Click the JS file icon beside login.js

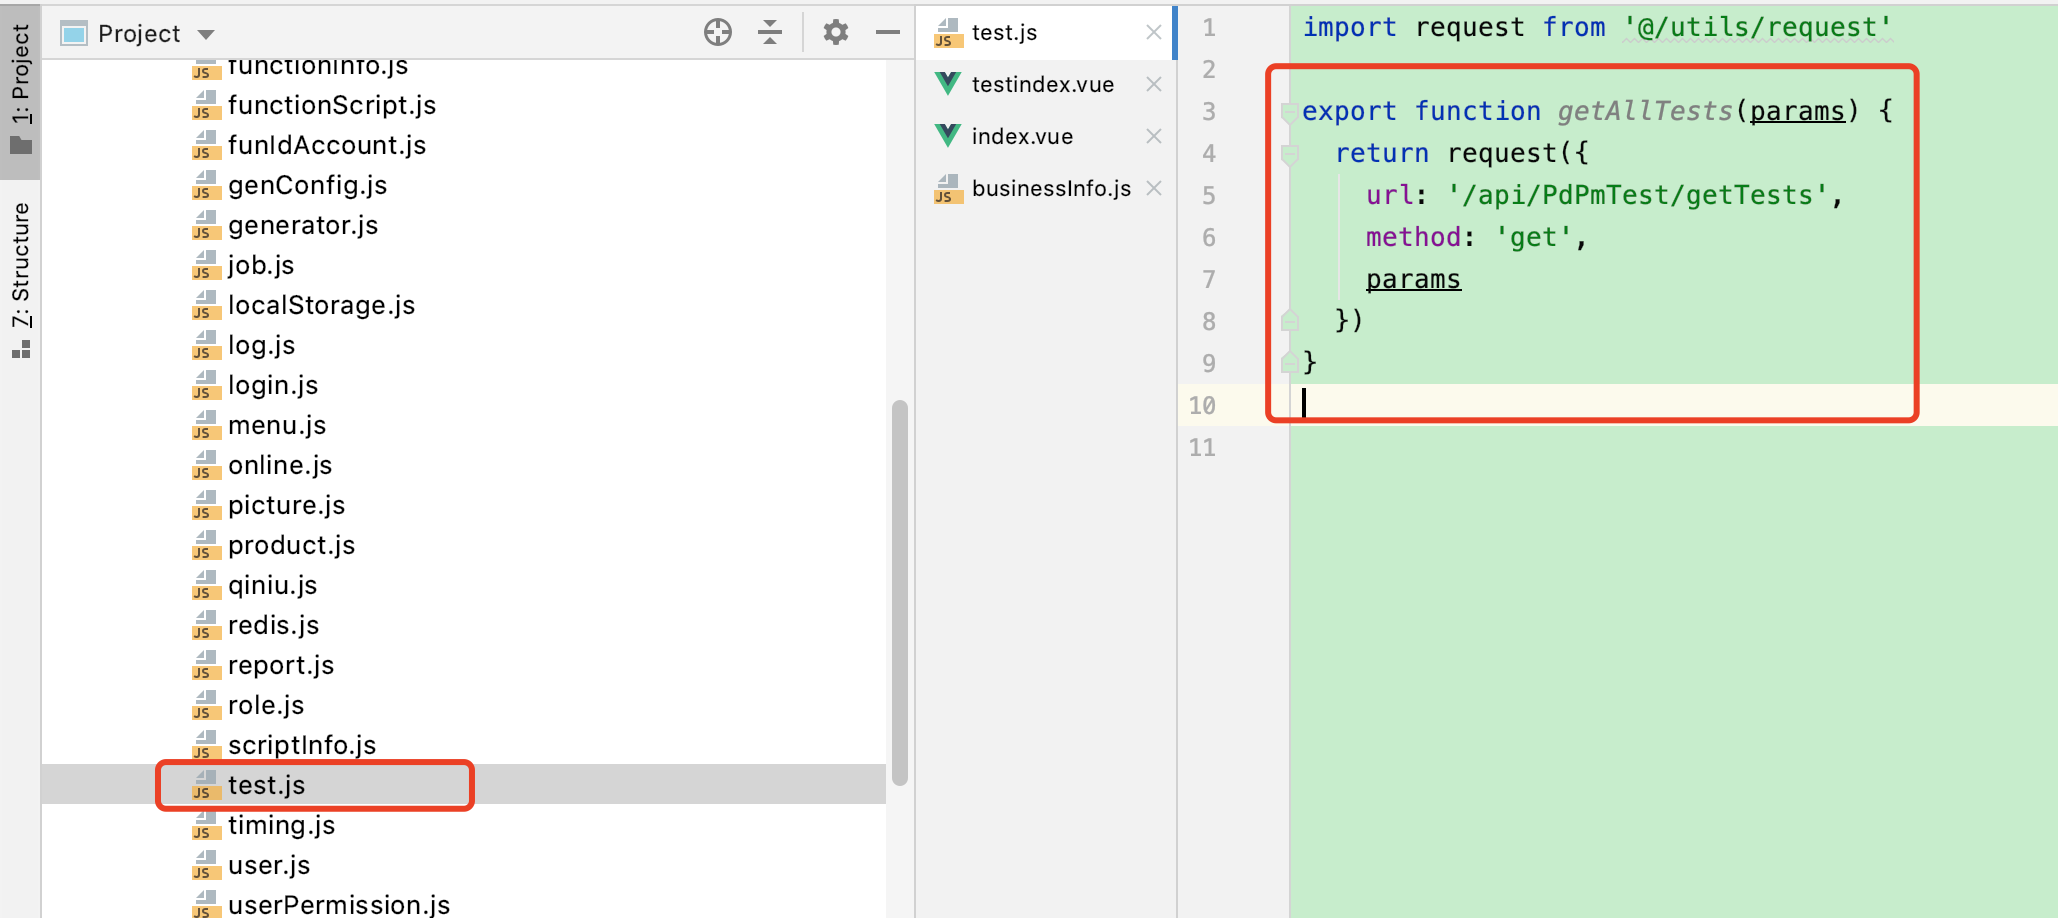(x=206, y=385)
